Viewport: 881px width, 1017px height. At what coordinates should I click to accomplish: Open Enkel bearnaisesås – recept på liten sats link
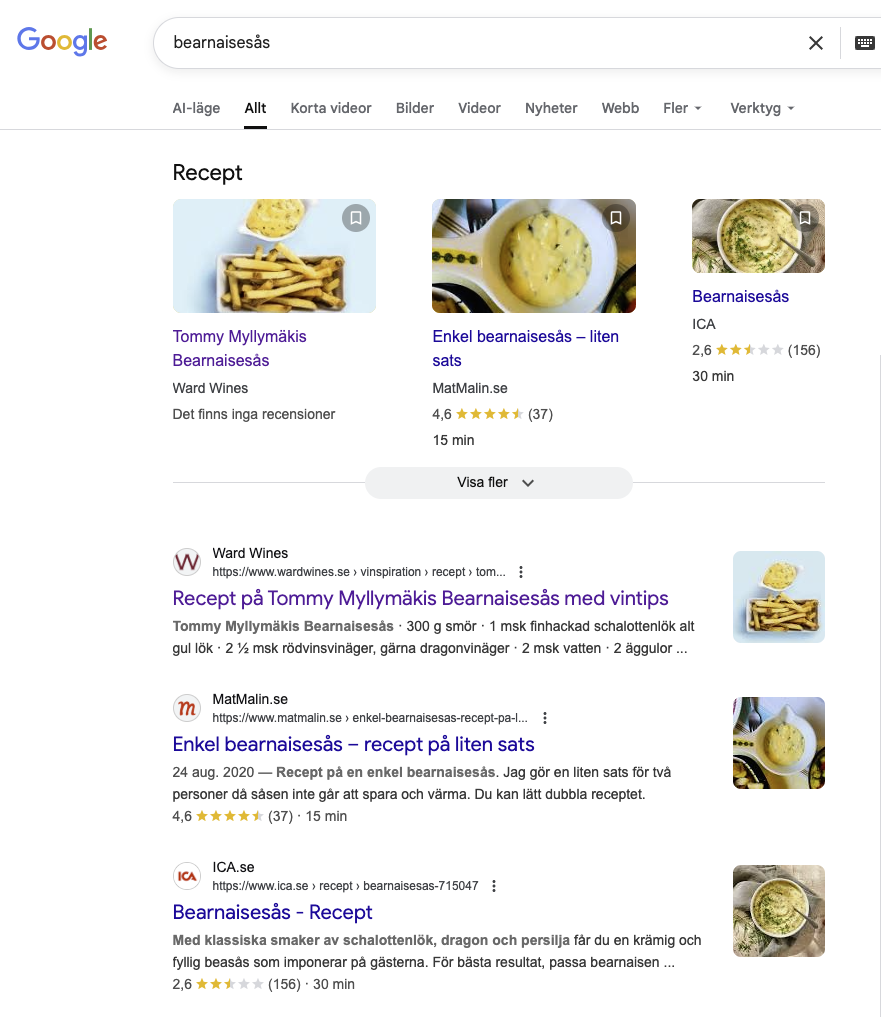point(353,744)
